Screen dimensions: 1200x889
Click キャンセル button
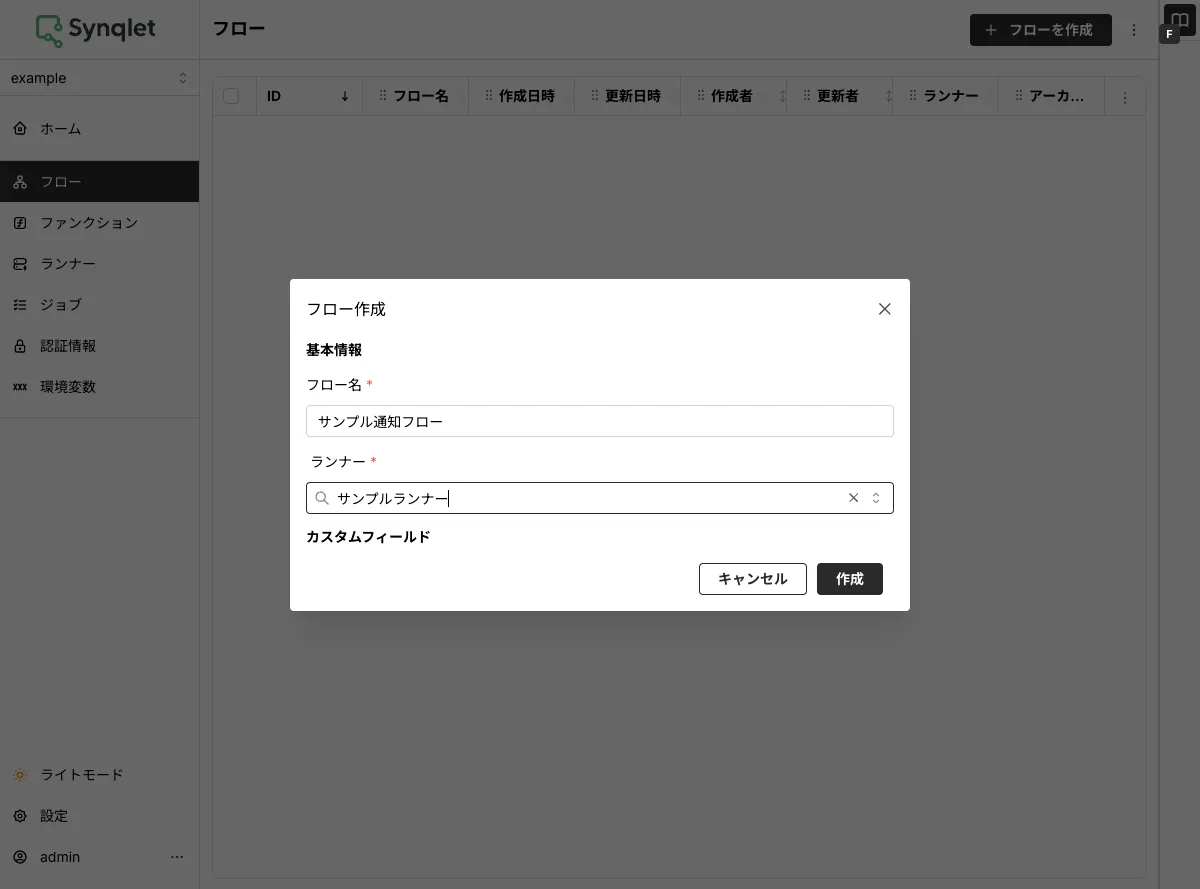pos(753,579)
